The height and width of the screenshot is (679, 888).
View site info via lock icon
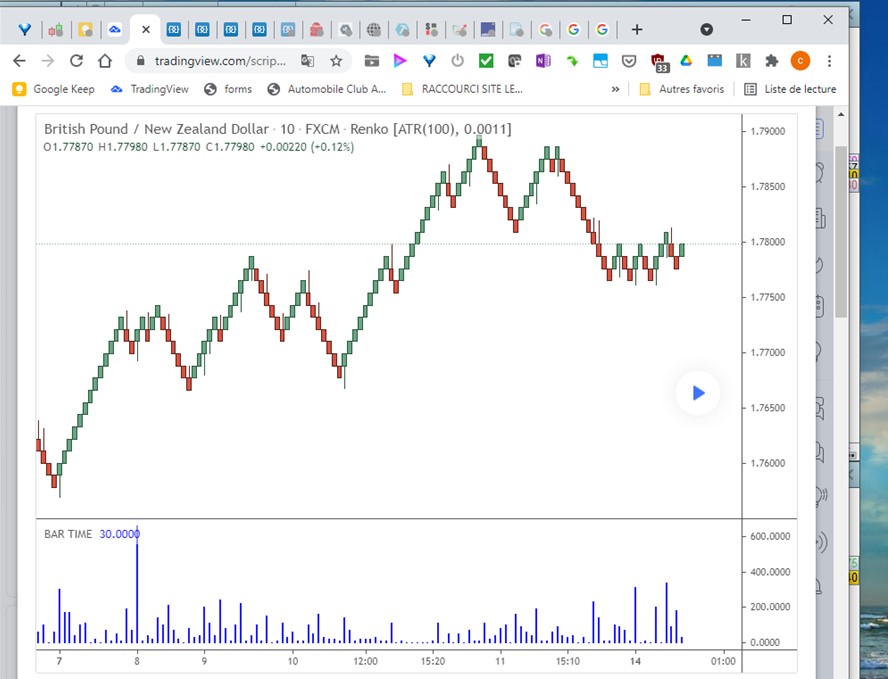coord(140,61)
